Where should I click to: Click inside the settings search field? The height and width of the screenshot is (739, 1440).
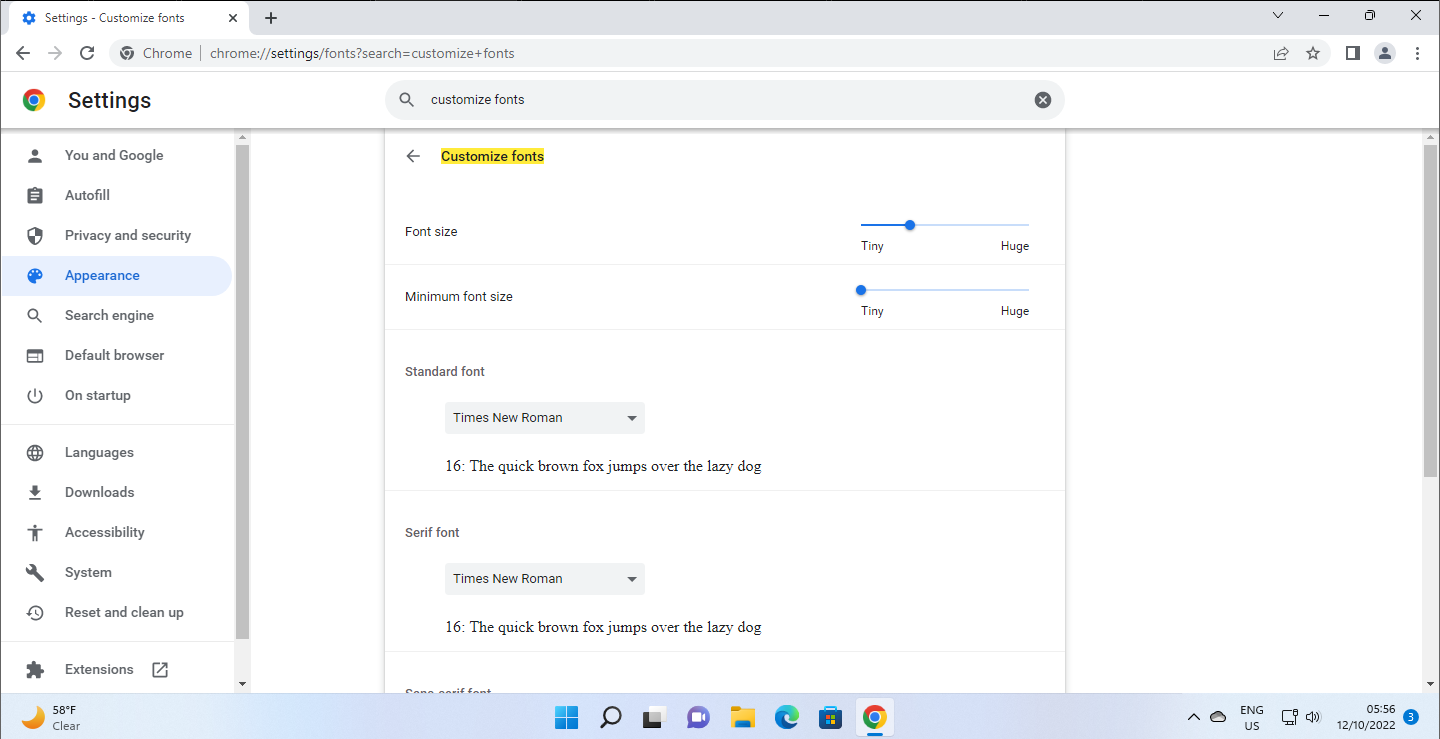700,99
